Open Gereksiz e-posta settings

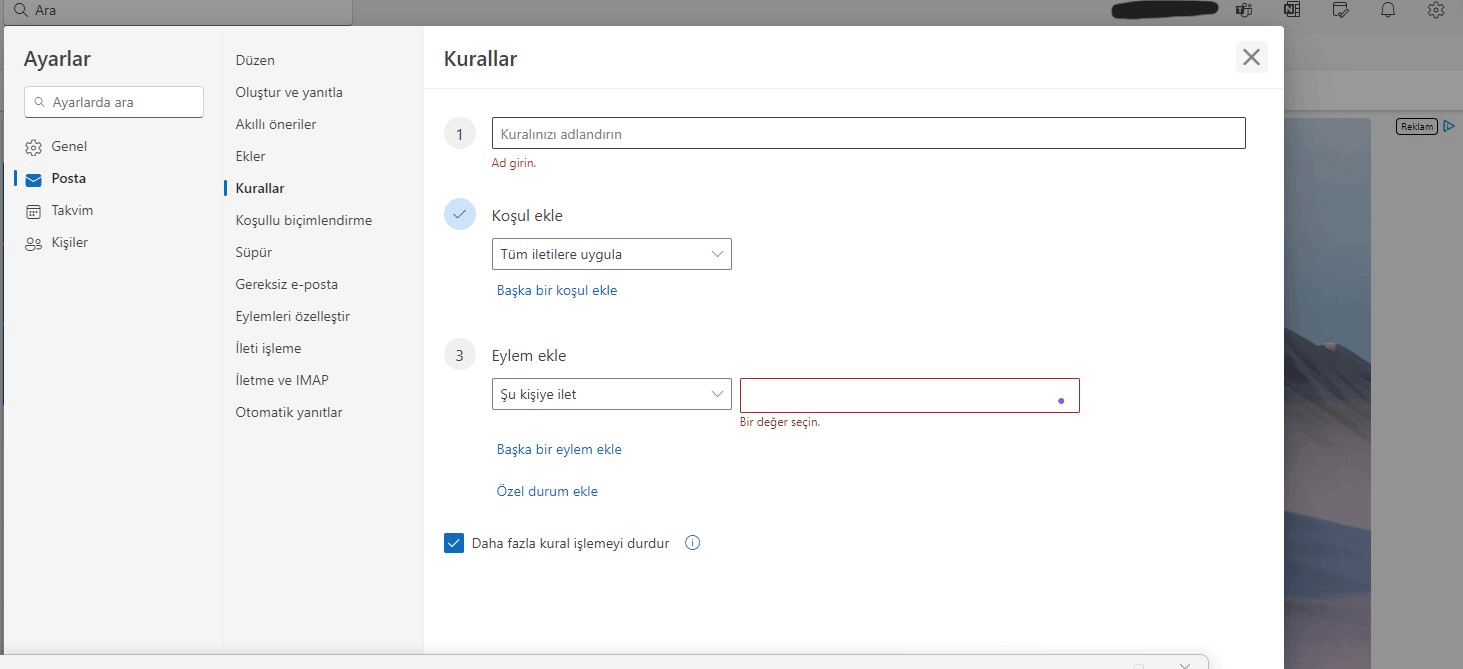[x=287, y=284]
